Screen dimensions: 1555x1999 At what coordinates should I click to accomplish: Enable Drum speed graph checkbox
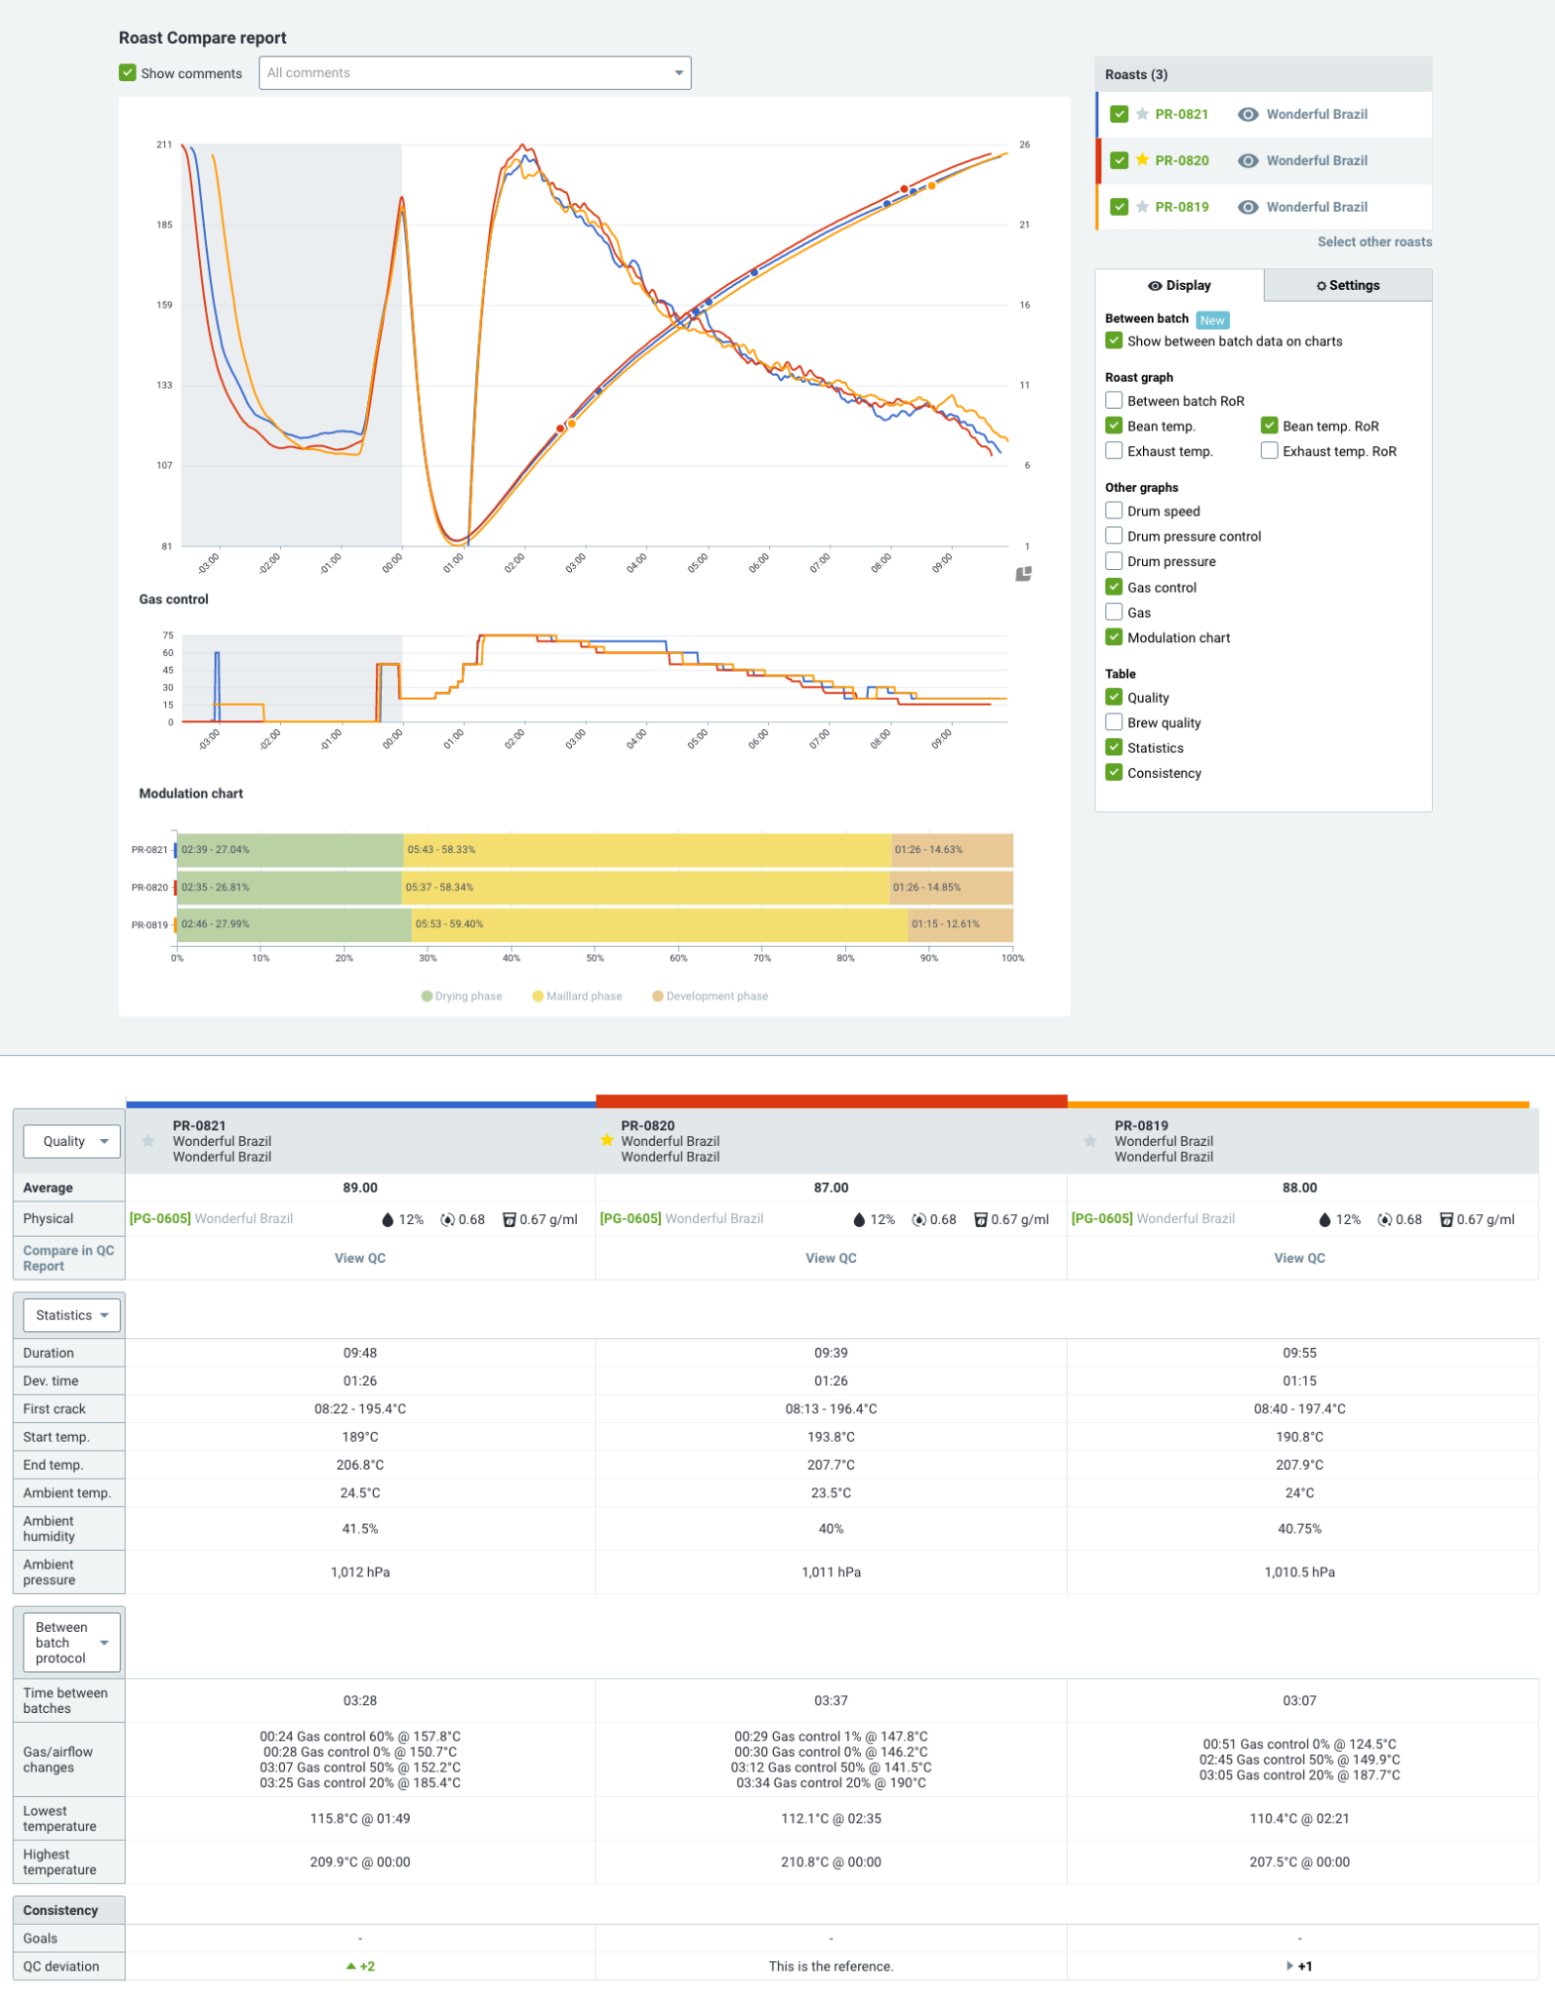tap(1113, 510)
